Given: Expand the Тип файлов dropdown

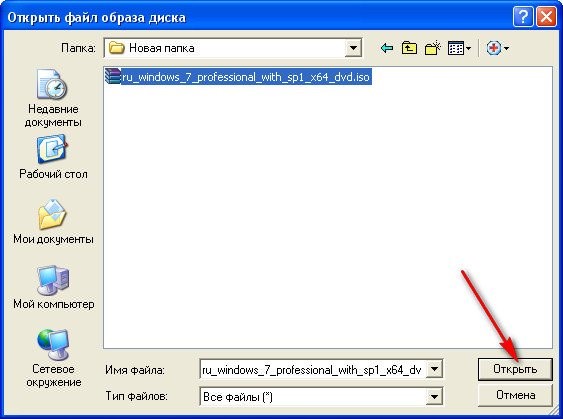Looking at the screenshot, I should (x=434, y=397).
